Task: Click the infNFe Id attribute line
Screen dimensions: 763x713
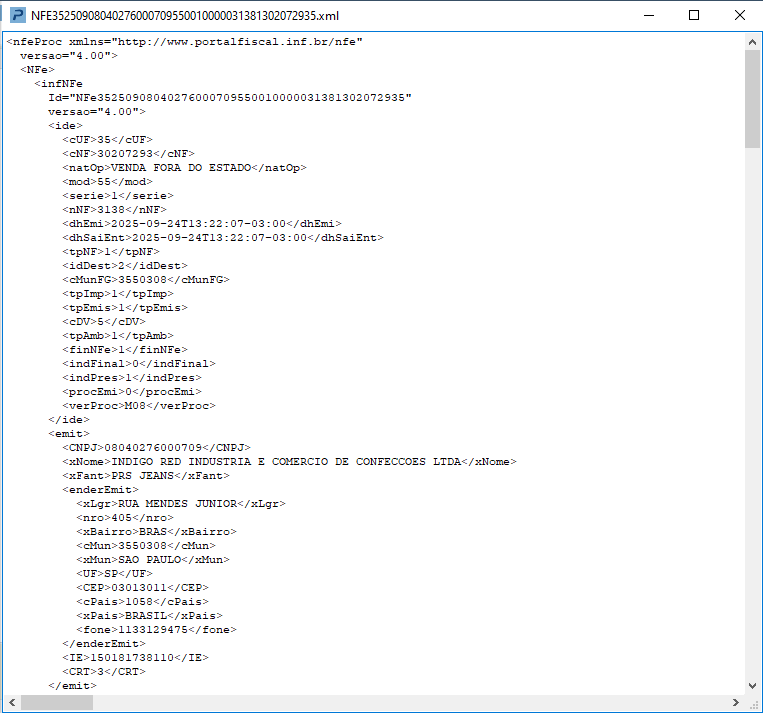Action: pos(230,98)
